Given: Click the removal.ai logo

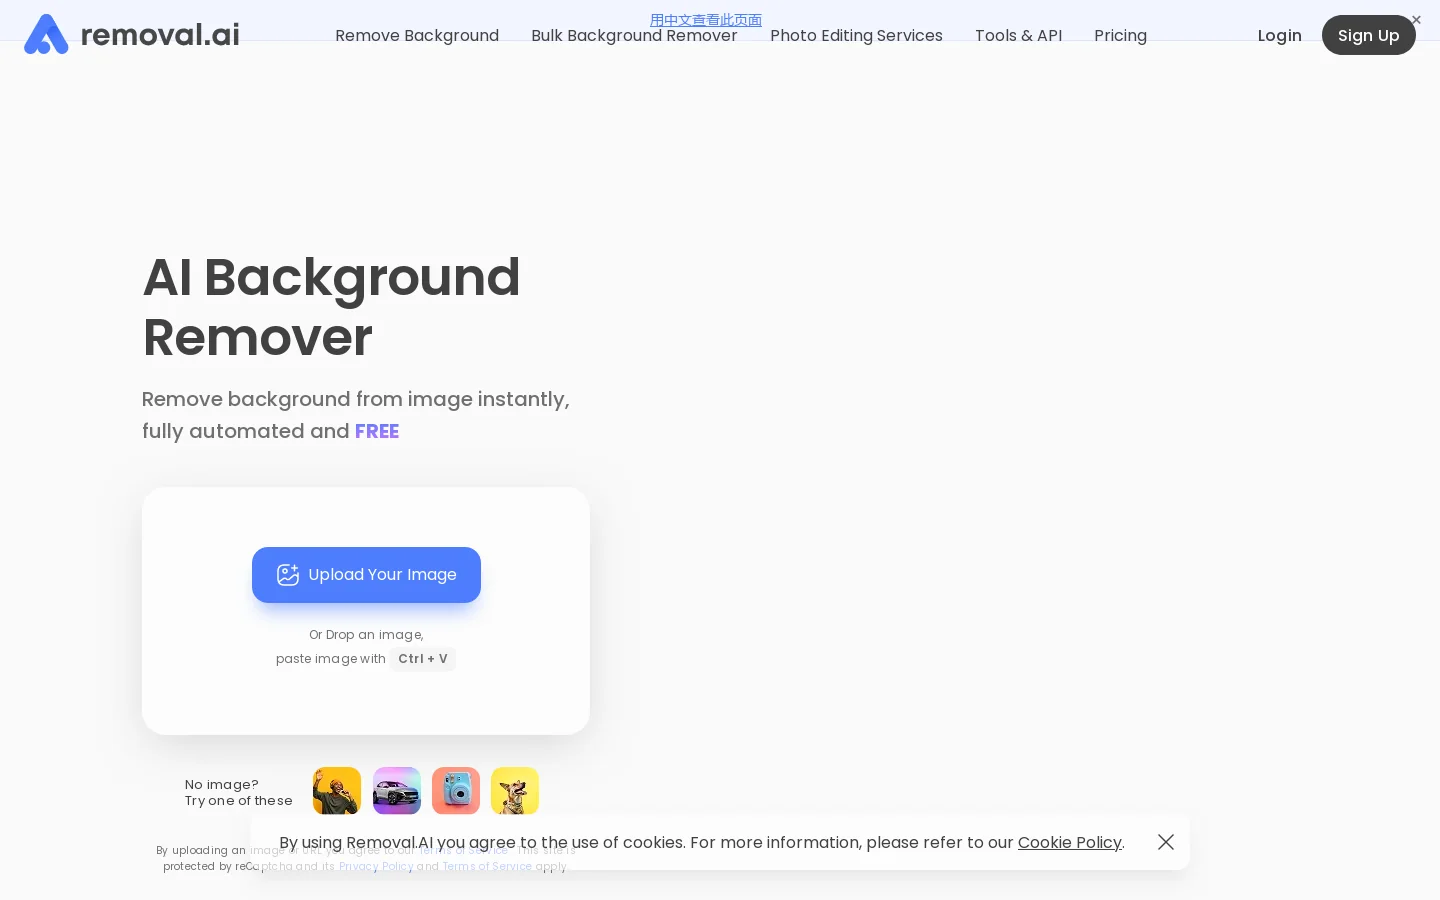Looking at the screenshot, I should click(131, 35).
